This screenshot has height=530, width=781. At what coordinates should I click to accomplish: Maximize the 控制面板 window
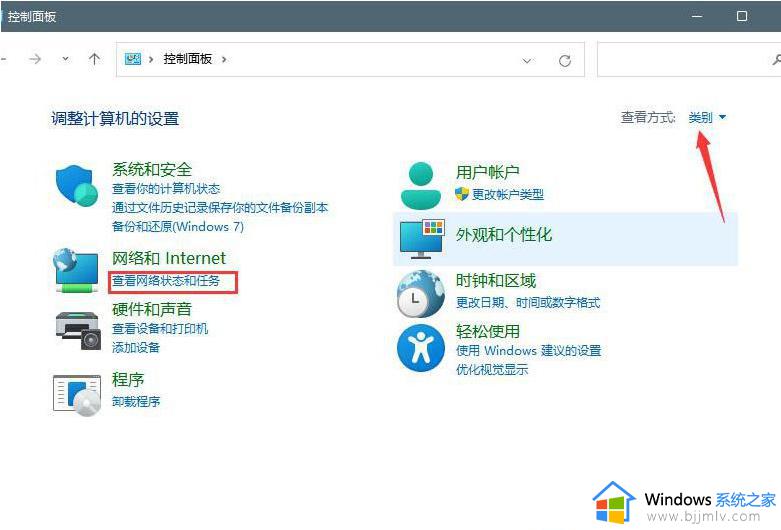[x=742, y=16]
